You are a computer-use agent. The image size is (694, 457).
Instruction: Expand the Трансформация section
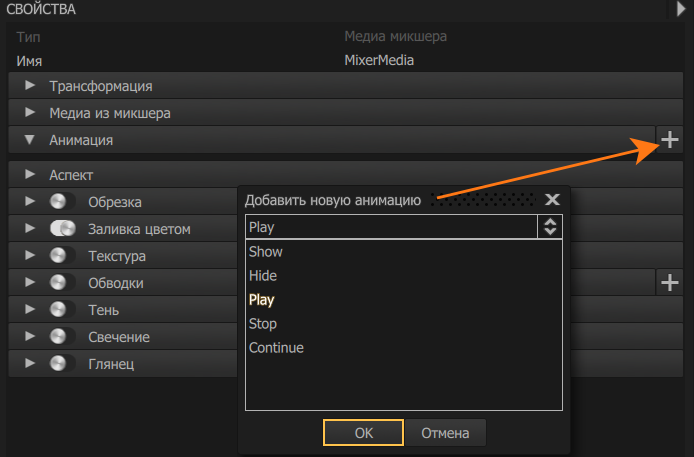coord(30,86)
